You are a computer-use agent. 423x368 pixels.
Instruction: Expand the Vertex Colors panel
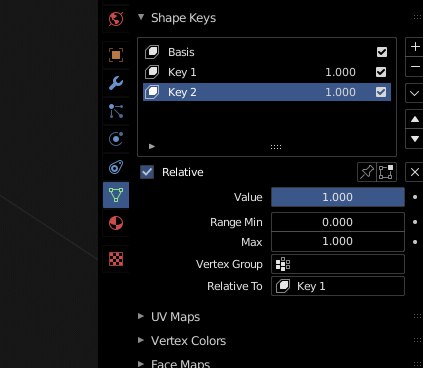[x=141, y=340]
